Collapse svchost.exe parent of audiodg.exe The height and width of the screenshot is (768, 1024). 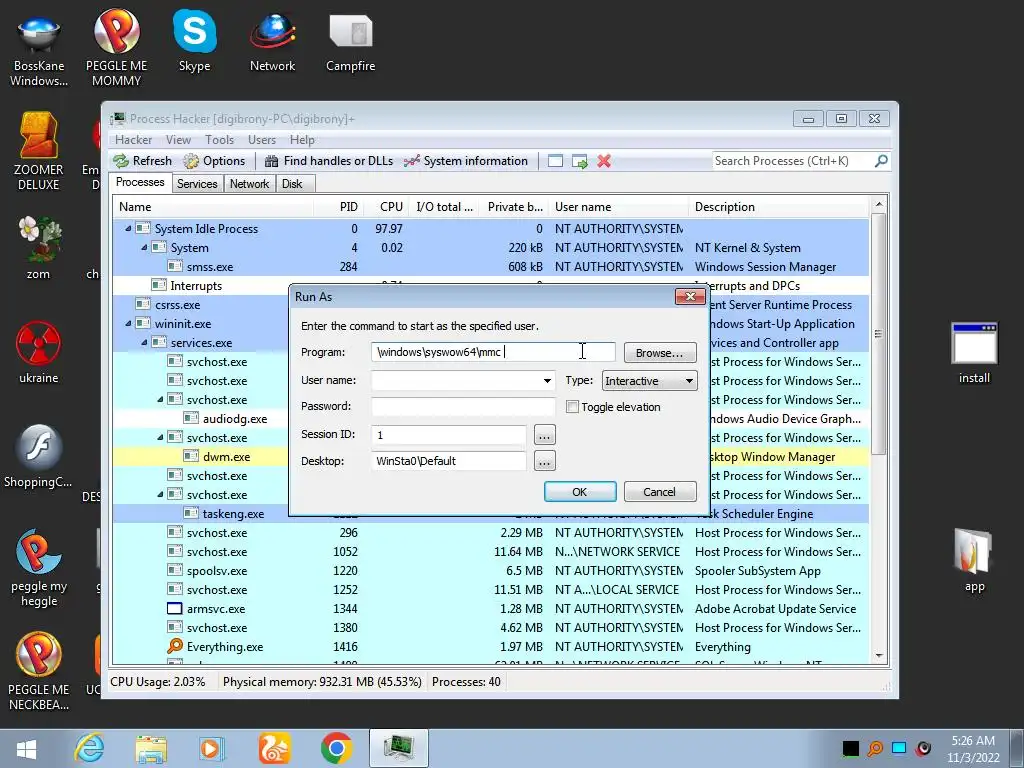[160, 399]
